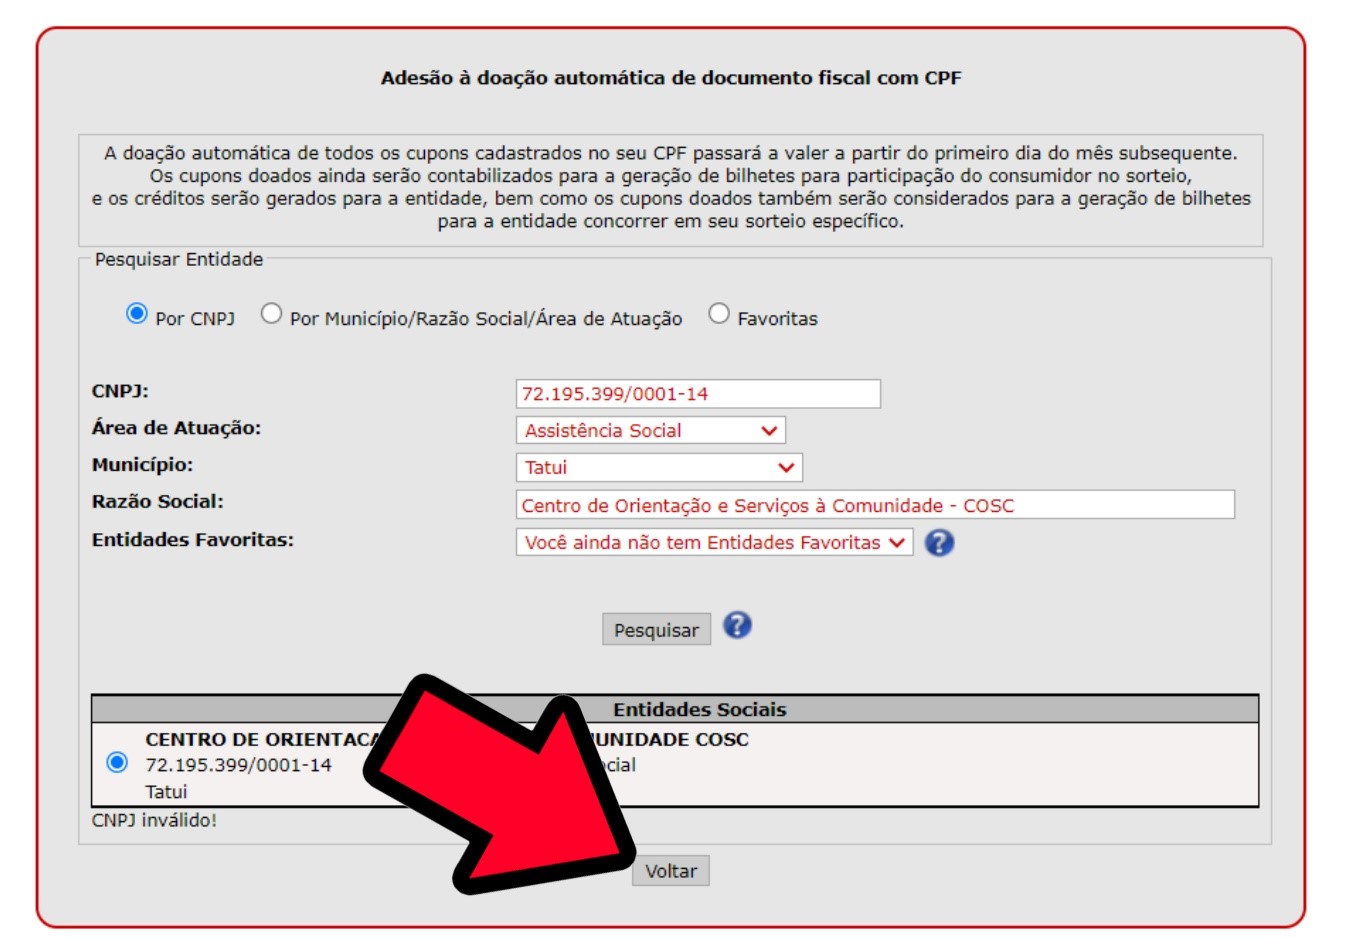Focus the CNPJ input field
This screenshot has width=1348, height=938.
click(x=698, y=393)
